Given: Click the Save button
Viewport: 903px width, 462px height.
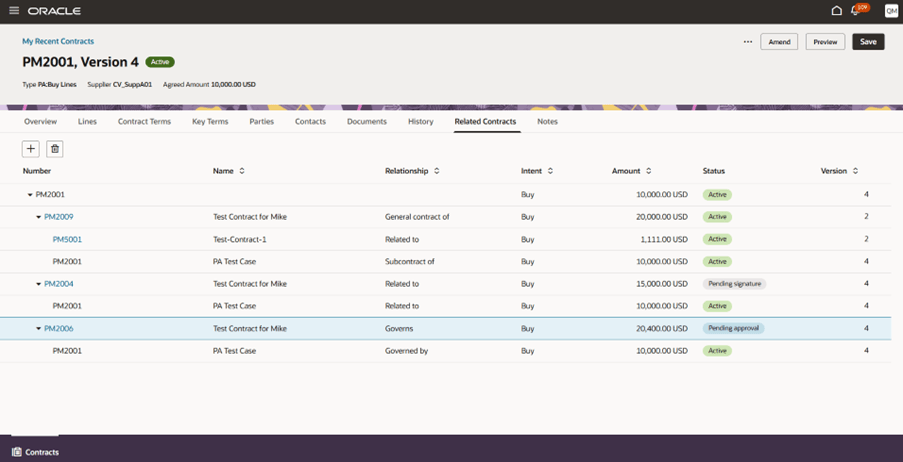Looking at the screenshot, I should point(868,42).
